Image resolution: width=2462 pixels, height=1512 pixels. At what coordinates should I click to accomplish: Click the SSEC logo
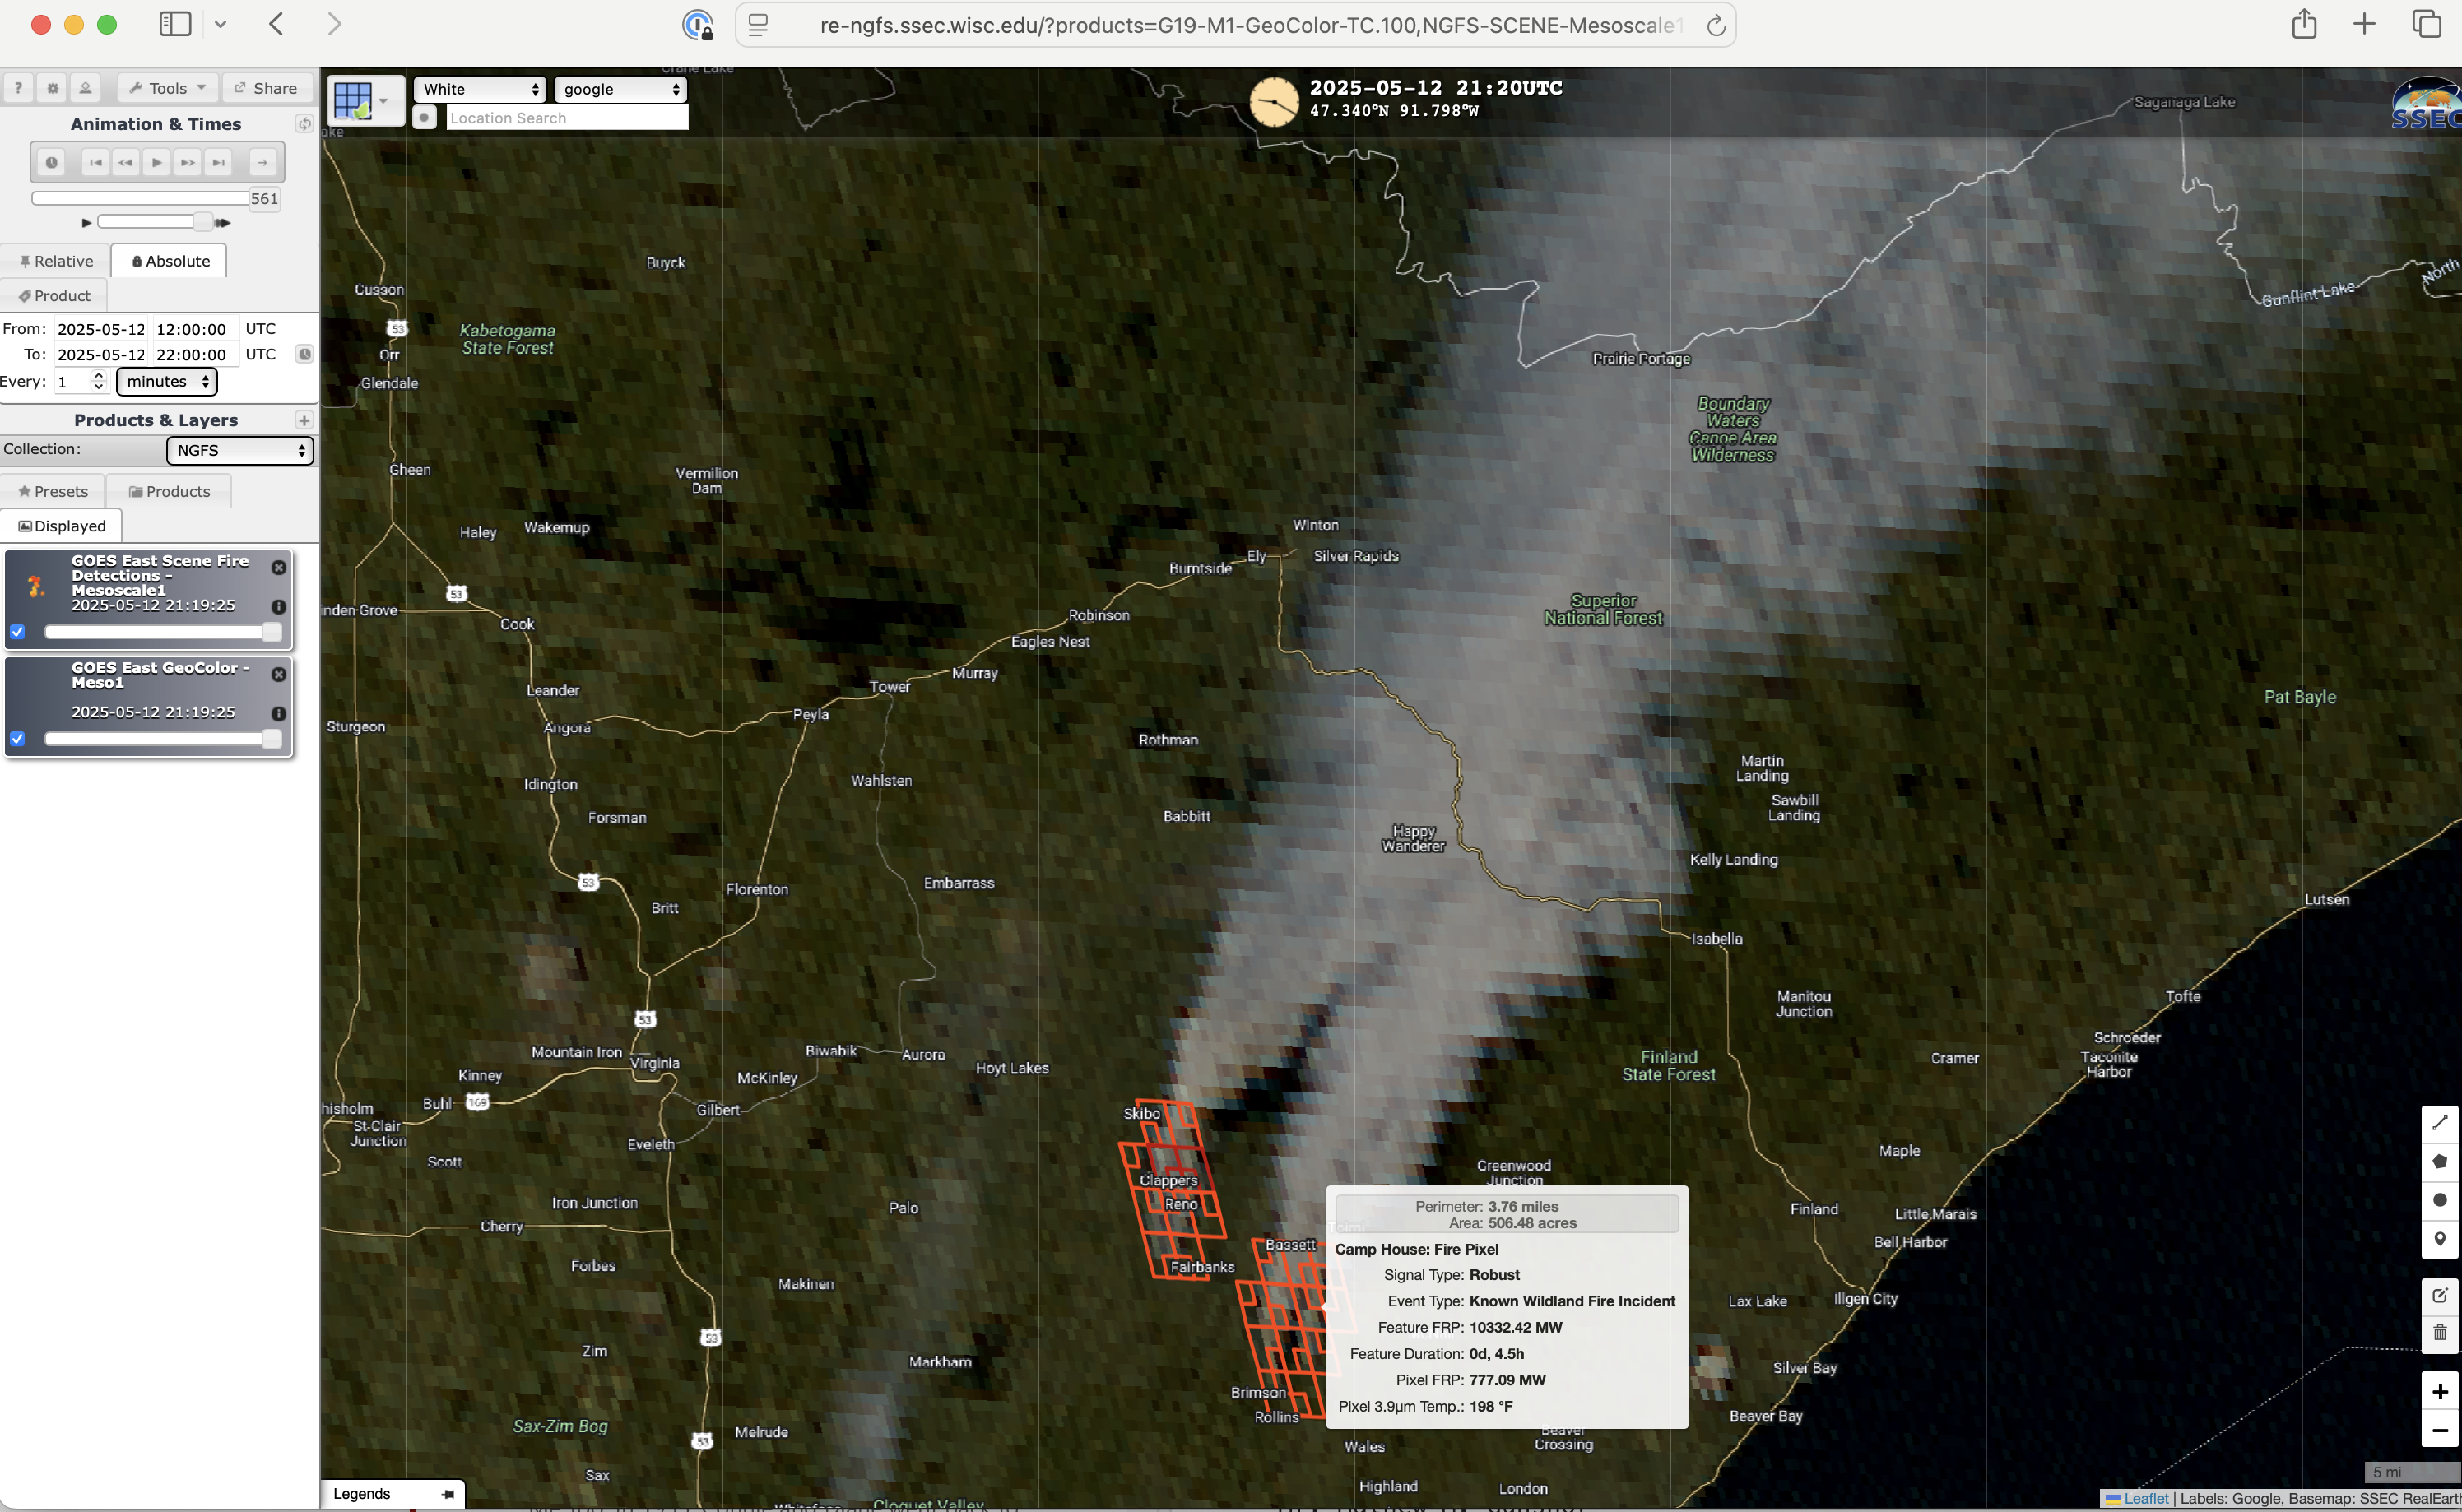(x=2426, y=104)
